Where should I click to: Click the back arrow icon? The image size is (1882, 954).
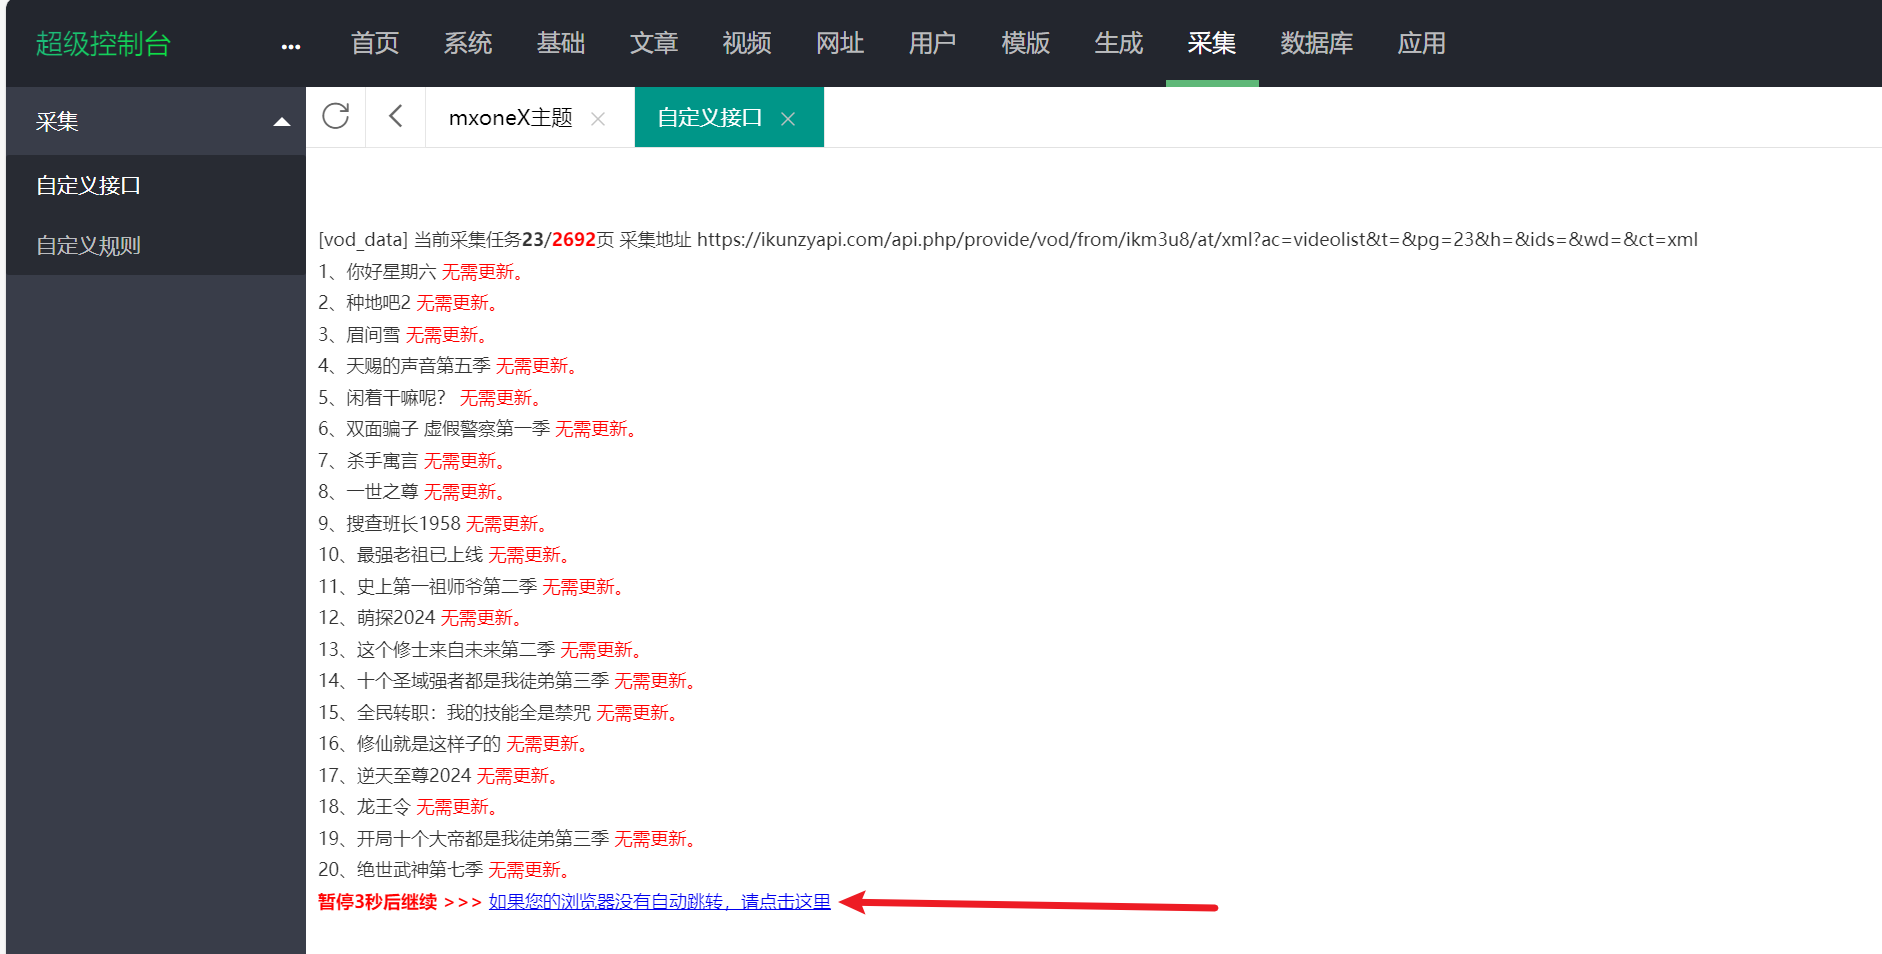[396, 116]
